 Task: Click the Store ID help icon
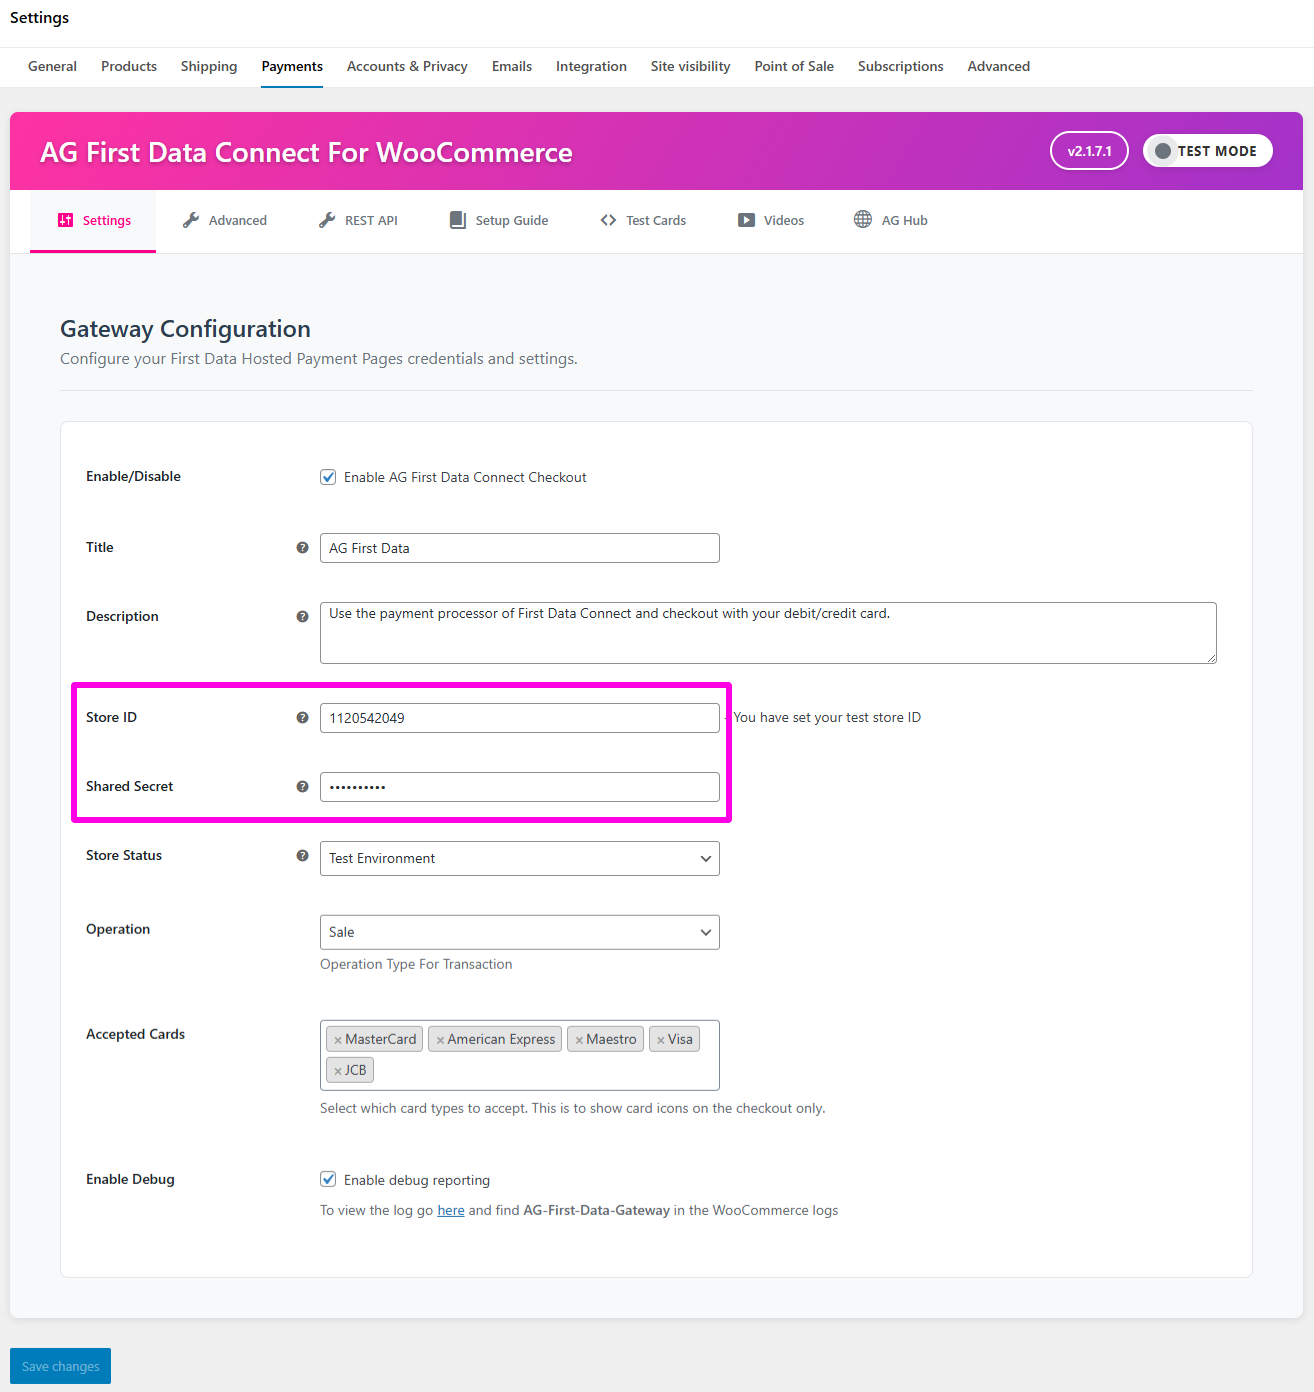(x=302, y=718)
